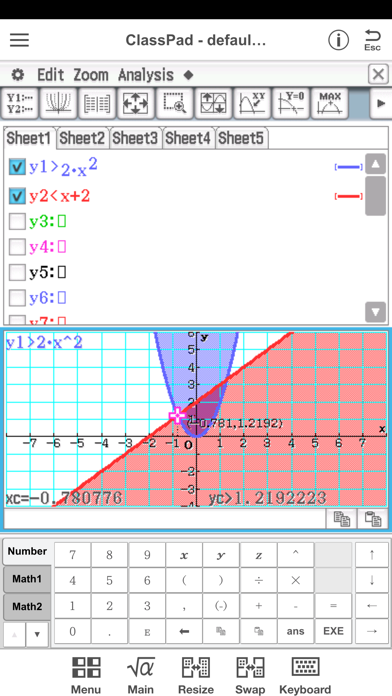
Task: Open the table input icon
Action: tap(97, 103)
